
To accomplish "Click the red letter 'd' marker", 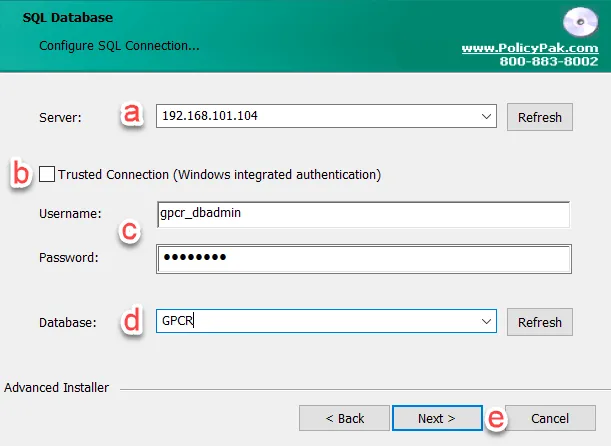I will pos(131,323).
